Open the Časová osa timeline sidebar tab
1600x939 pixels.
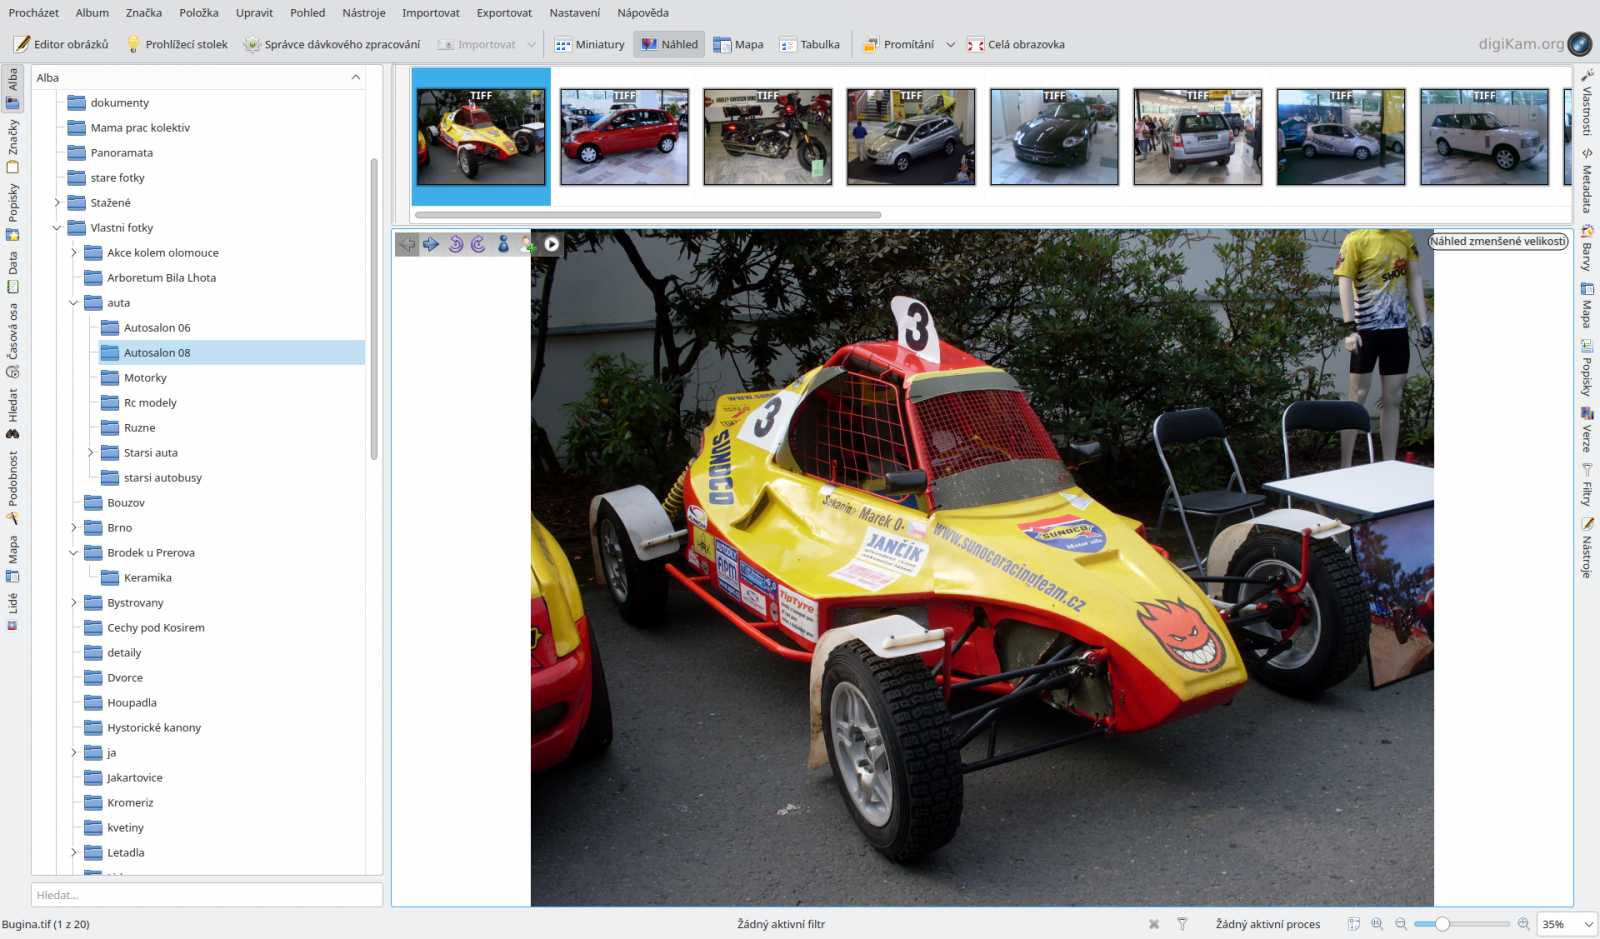13,340
